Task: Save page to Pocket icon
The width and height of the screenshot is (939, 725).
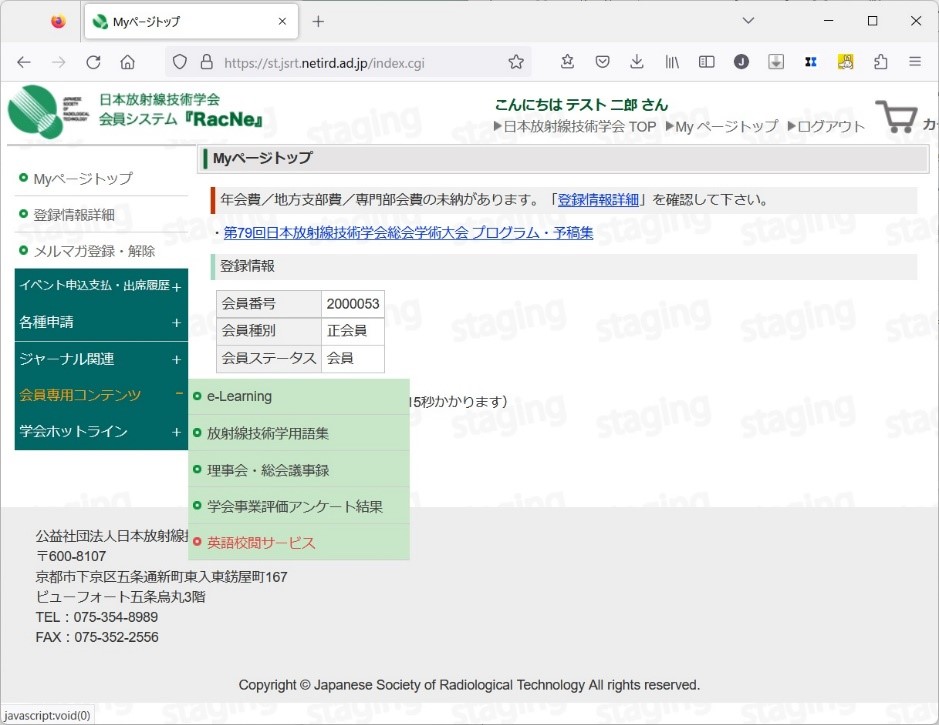Action: [602, 62]
